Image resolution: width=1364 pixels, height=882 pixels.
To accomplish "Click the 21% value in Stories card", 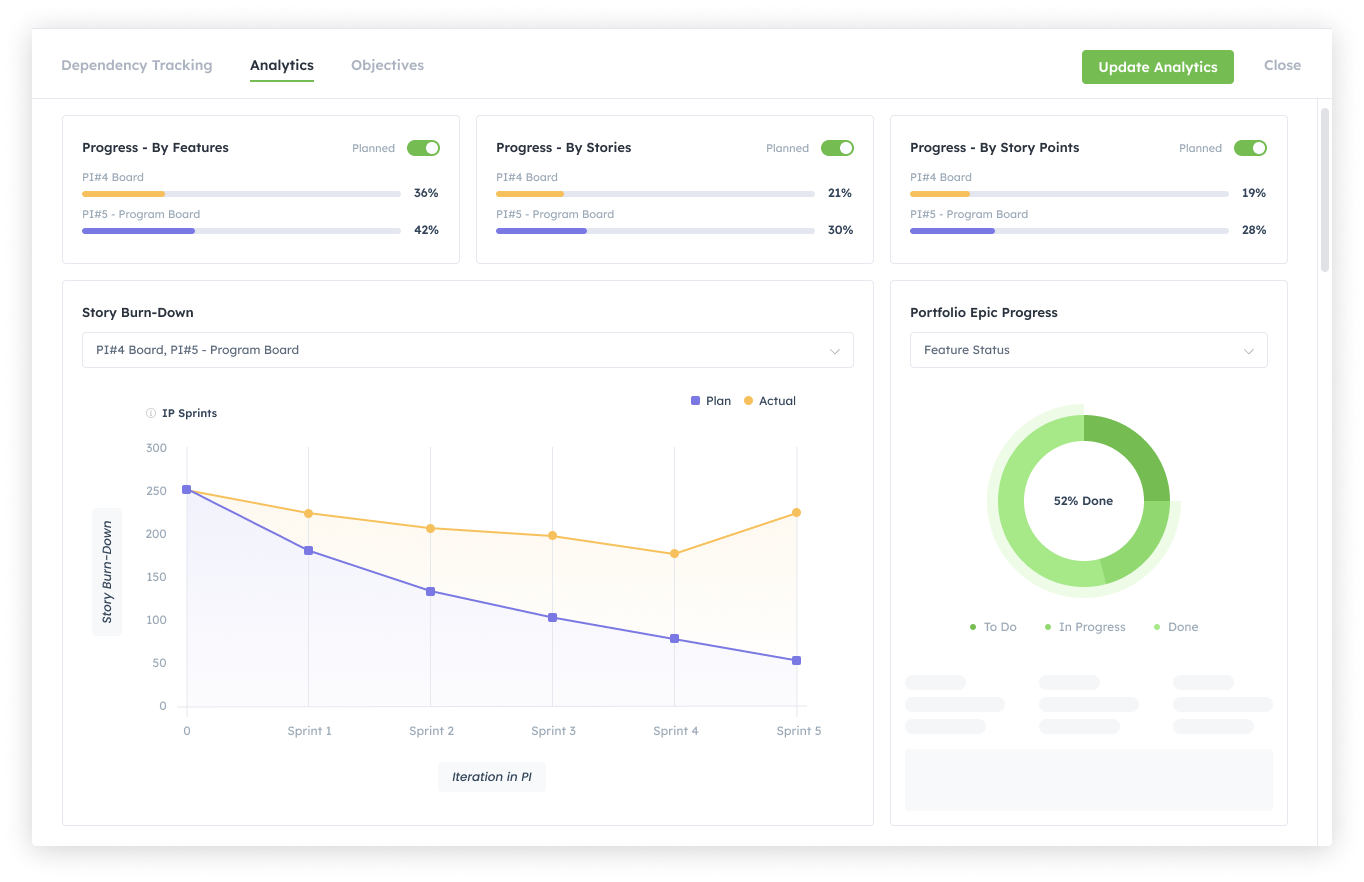I will click(x=840, y=193).
